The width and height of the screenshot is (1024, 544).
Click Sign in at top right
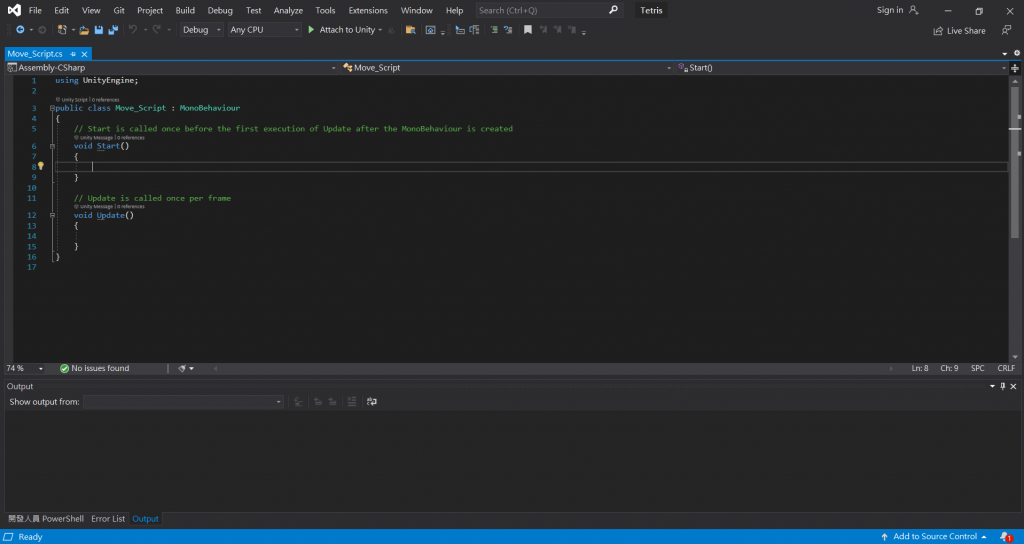(890, 10)
